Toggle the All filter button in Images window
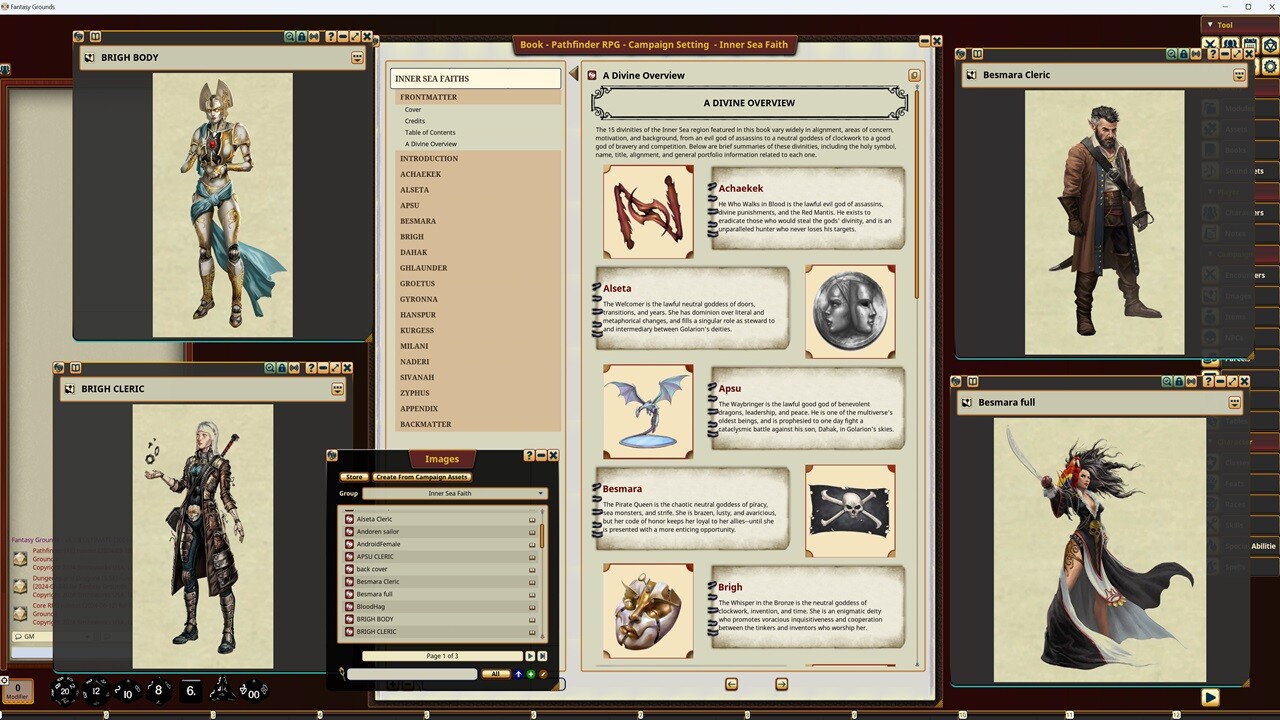The height and width of the screenshot is (720, 1280). click(496, 673)
